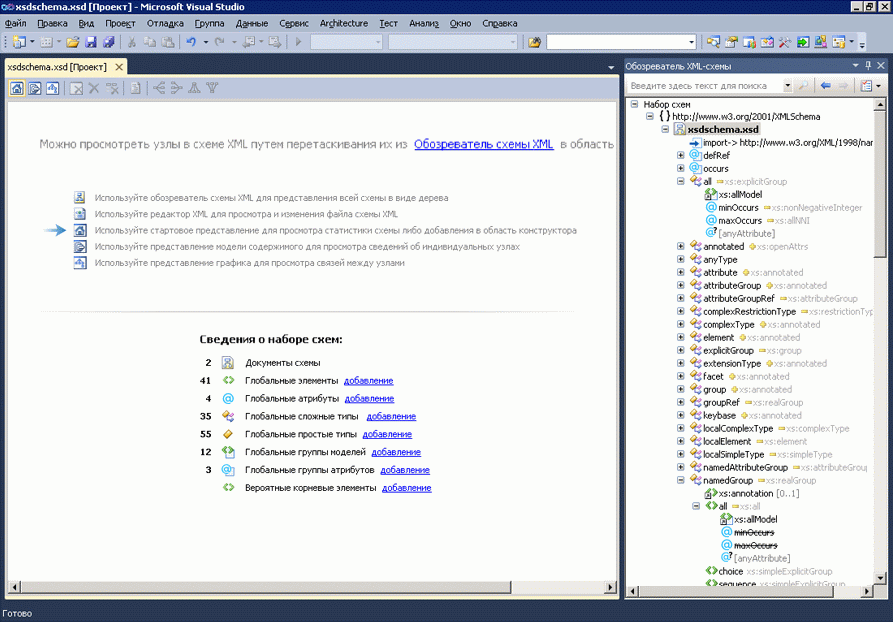
Task: Click the Clear Workspace designer icon
Action: 76,88
